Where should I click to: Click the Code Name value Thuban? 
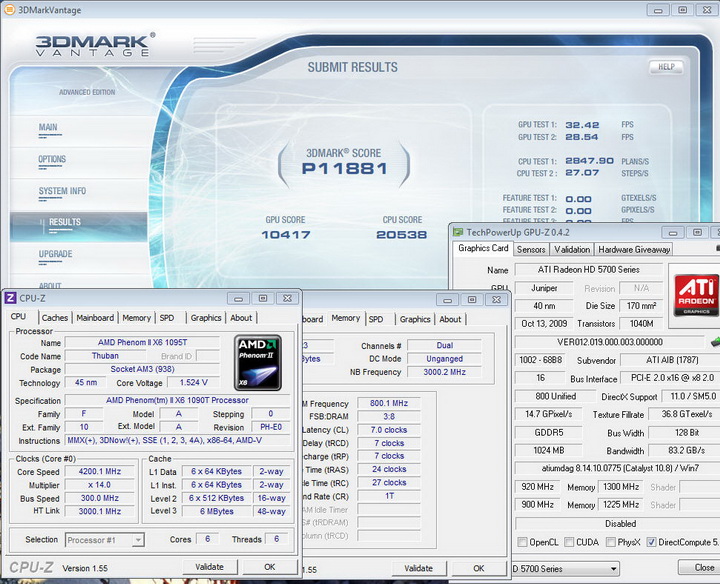(x=105, y=356)
